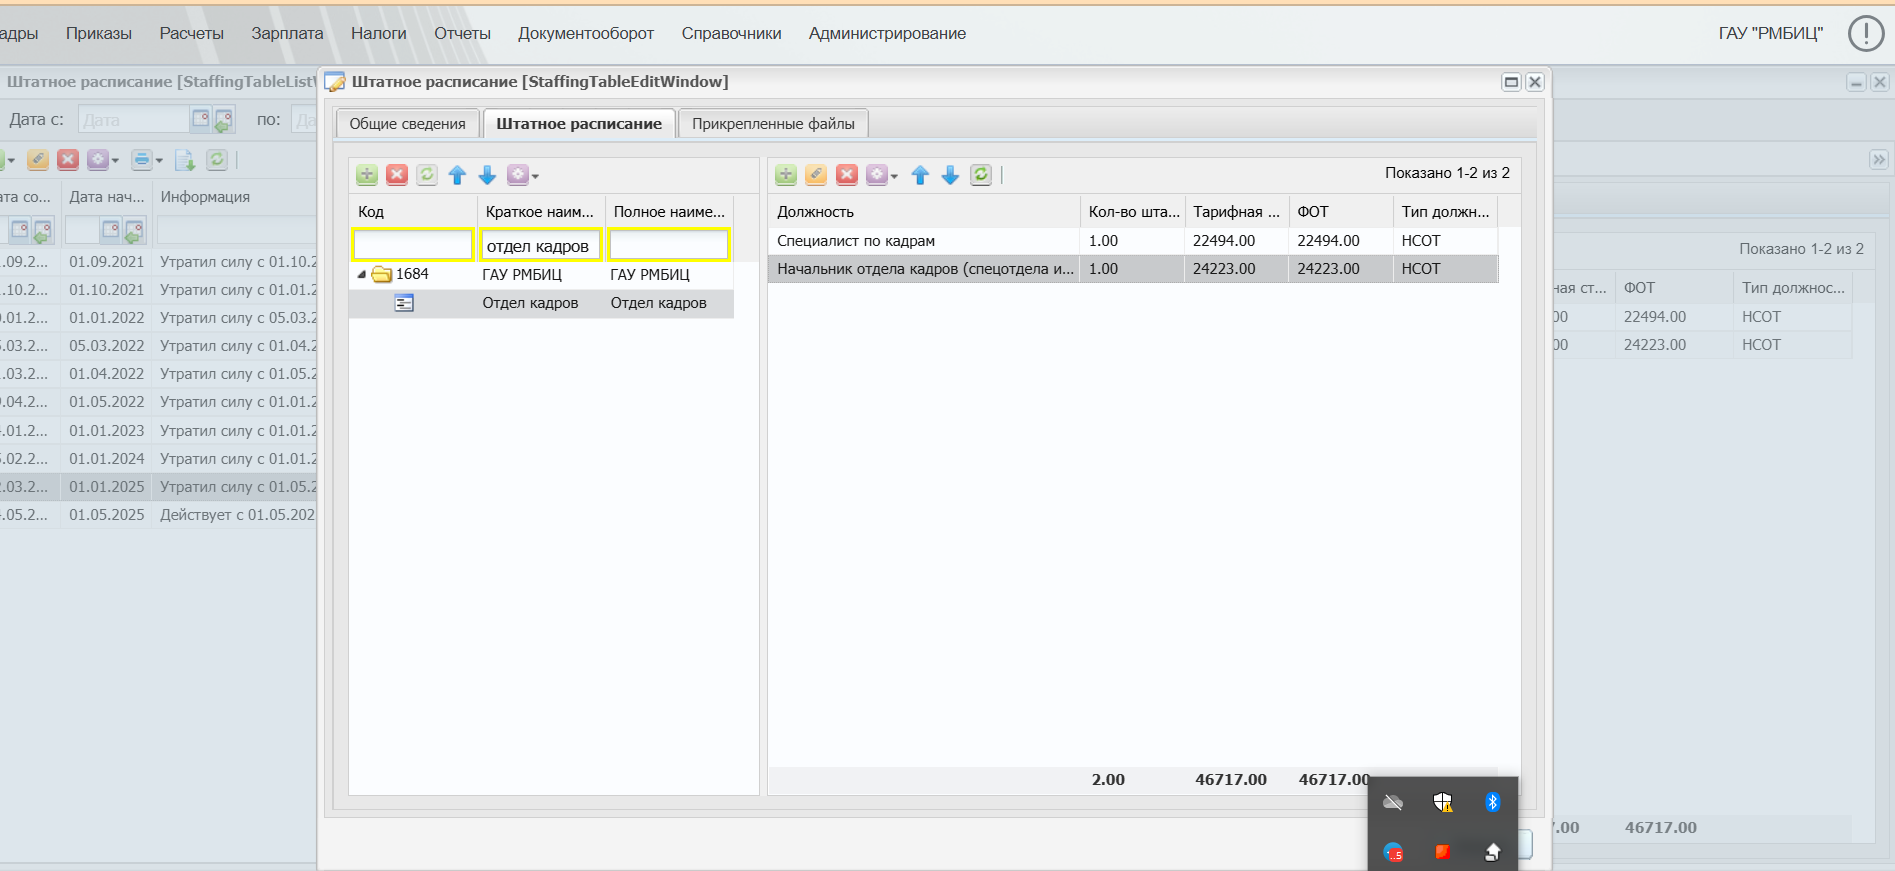Select background row dated 01.09.2021
This screenshot has width=1895, height=871.
pyautogui.click(x=158, y=262)
